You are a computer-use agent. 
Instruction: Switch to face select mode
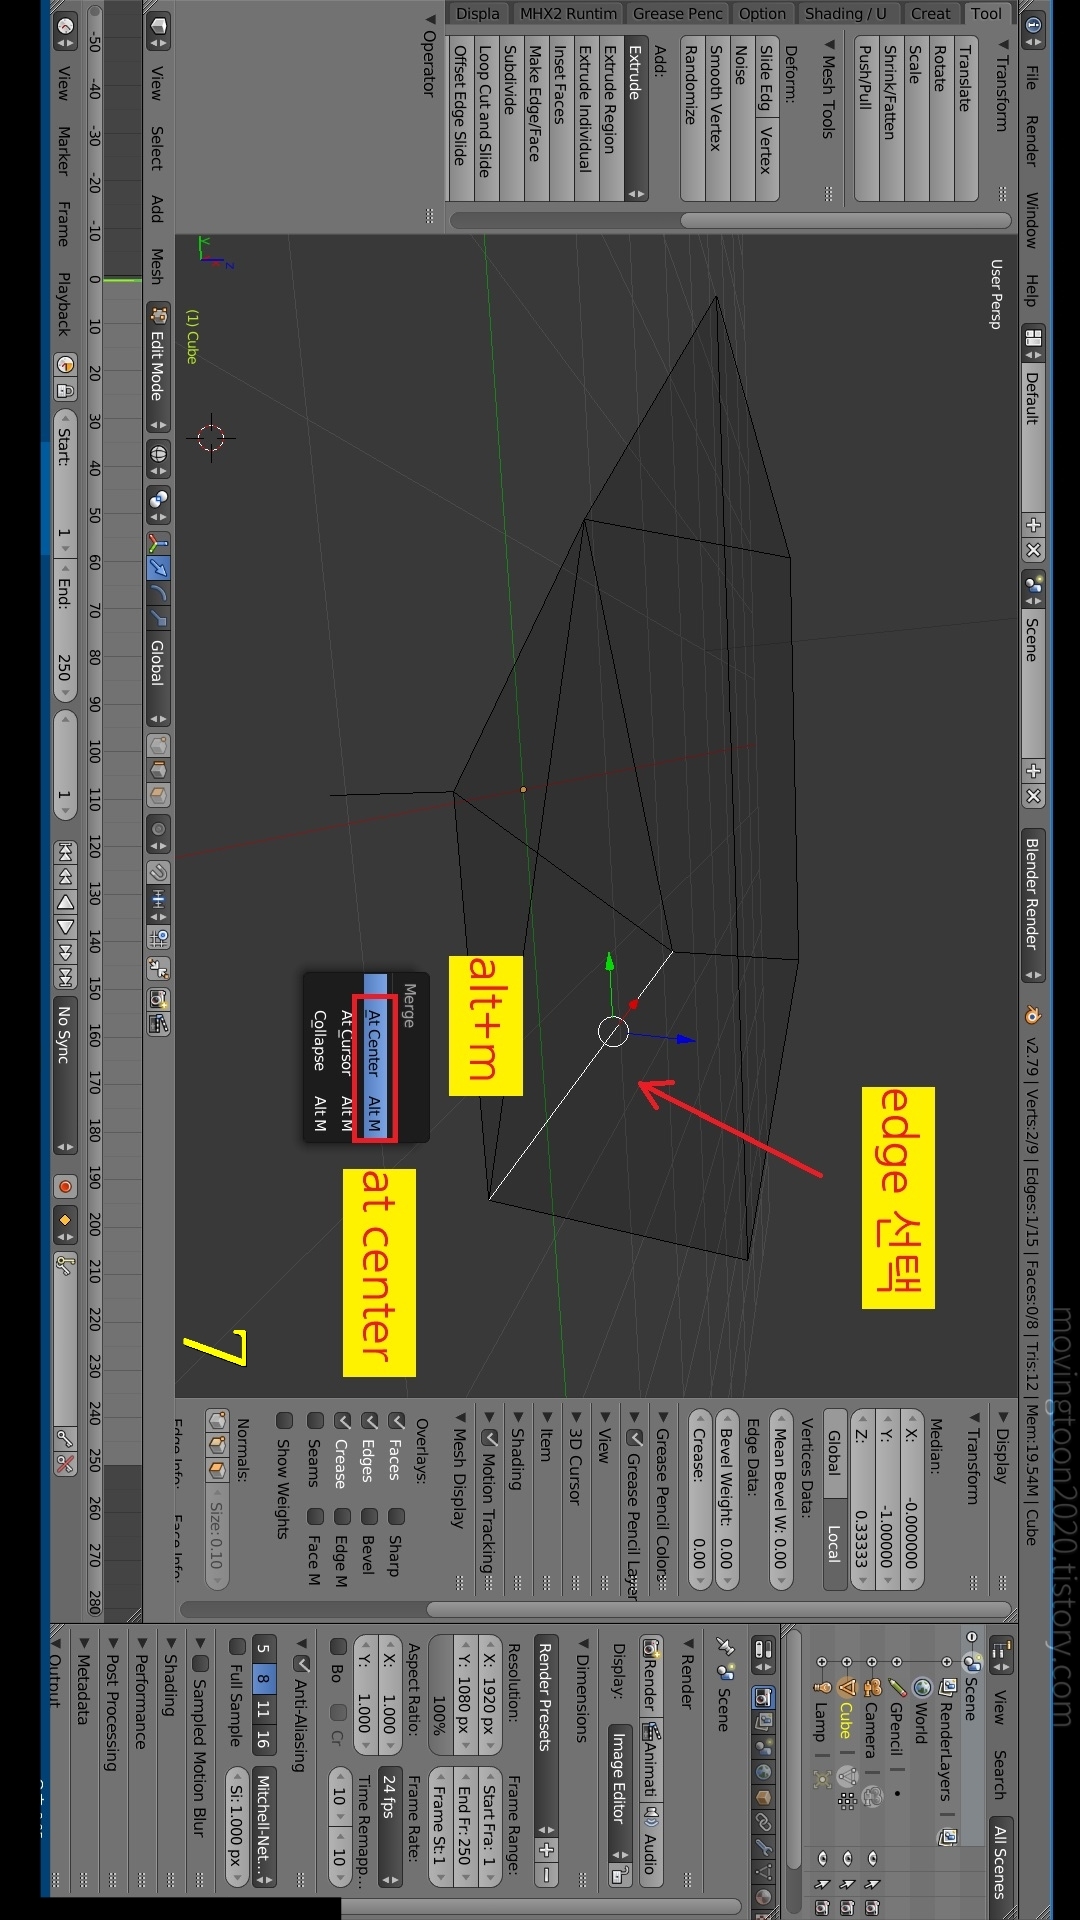(158, 795)
